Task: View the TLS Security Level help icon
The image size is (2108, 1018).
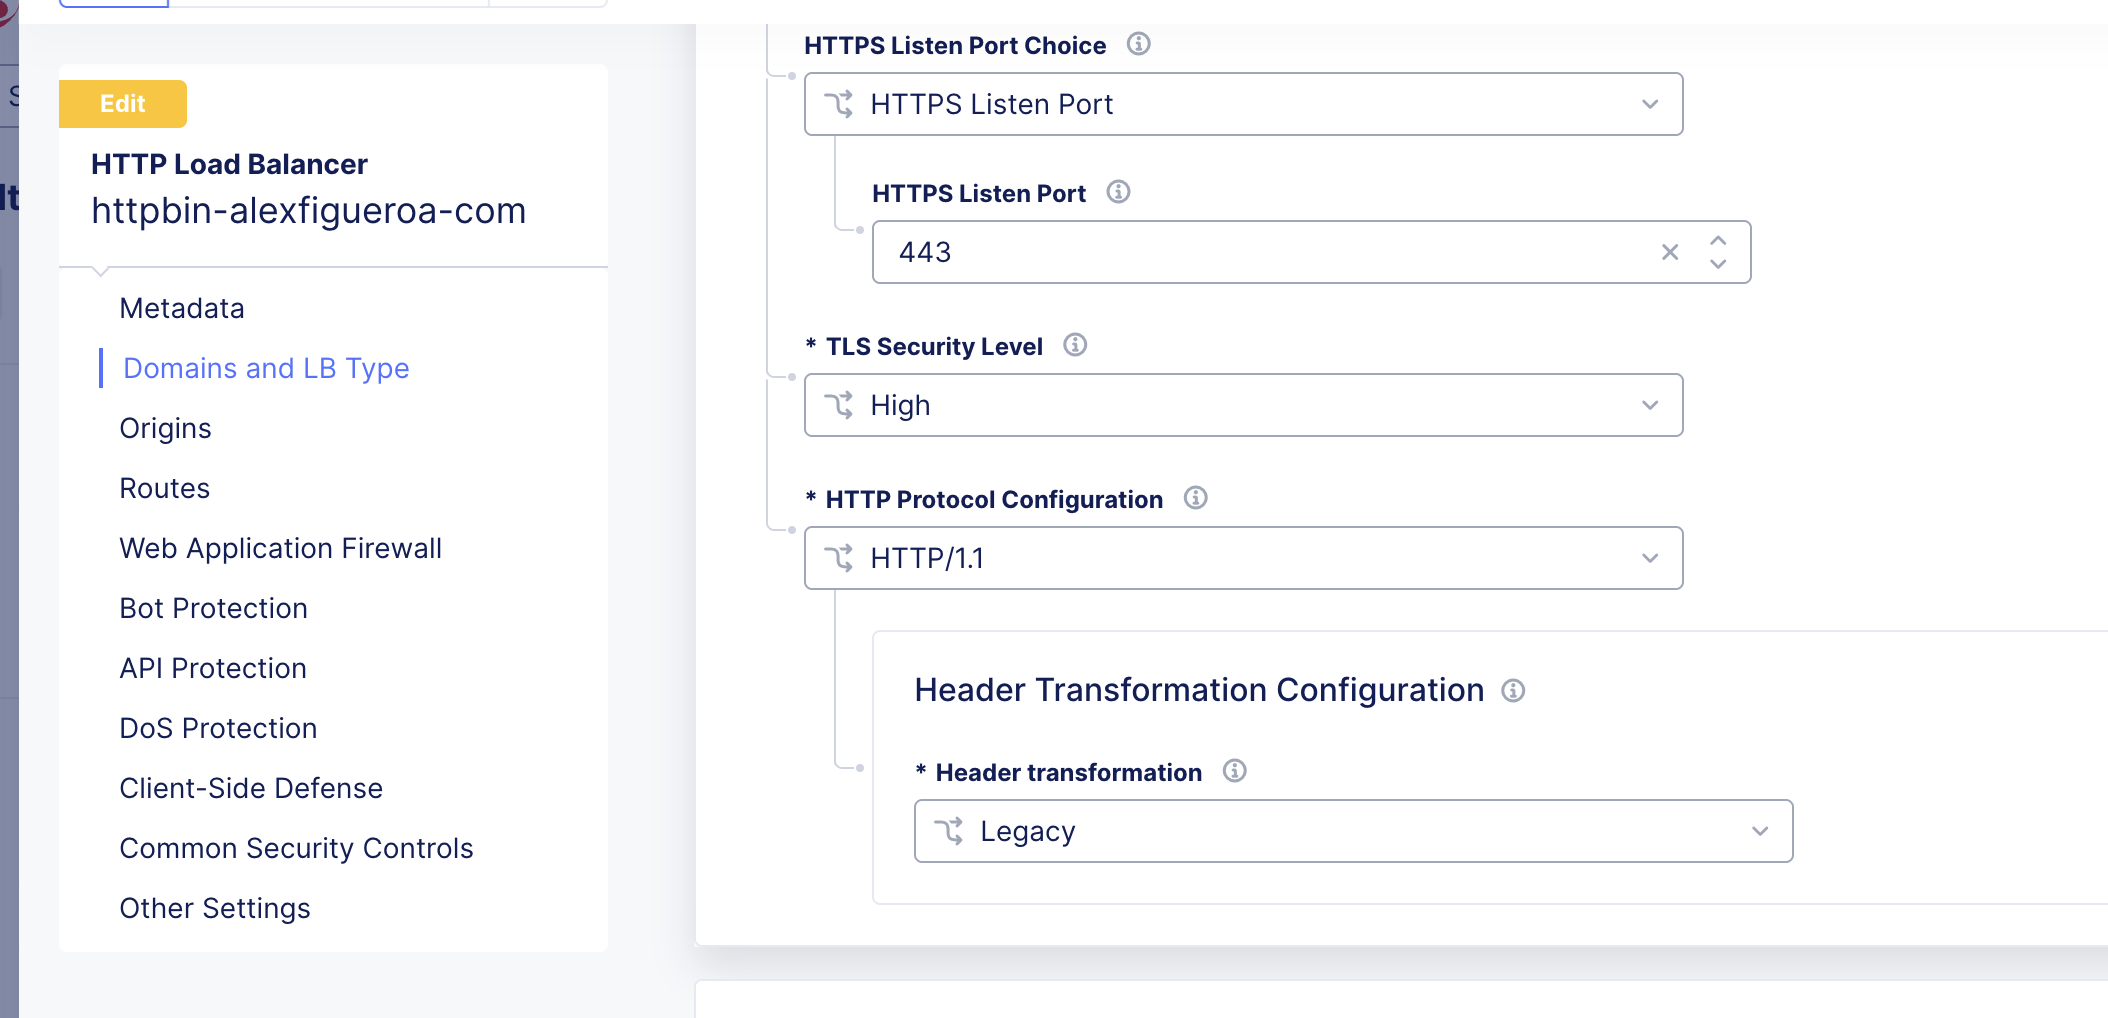Action: 1075,345
